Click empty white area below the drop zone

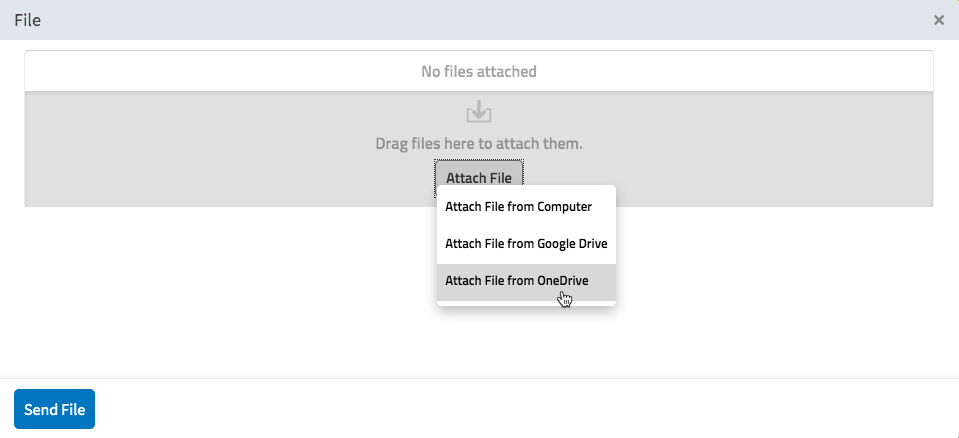[214, 294]
